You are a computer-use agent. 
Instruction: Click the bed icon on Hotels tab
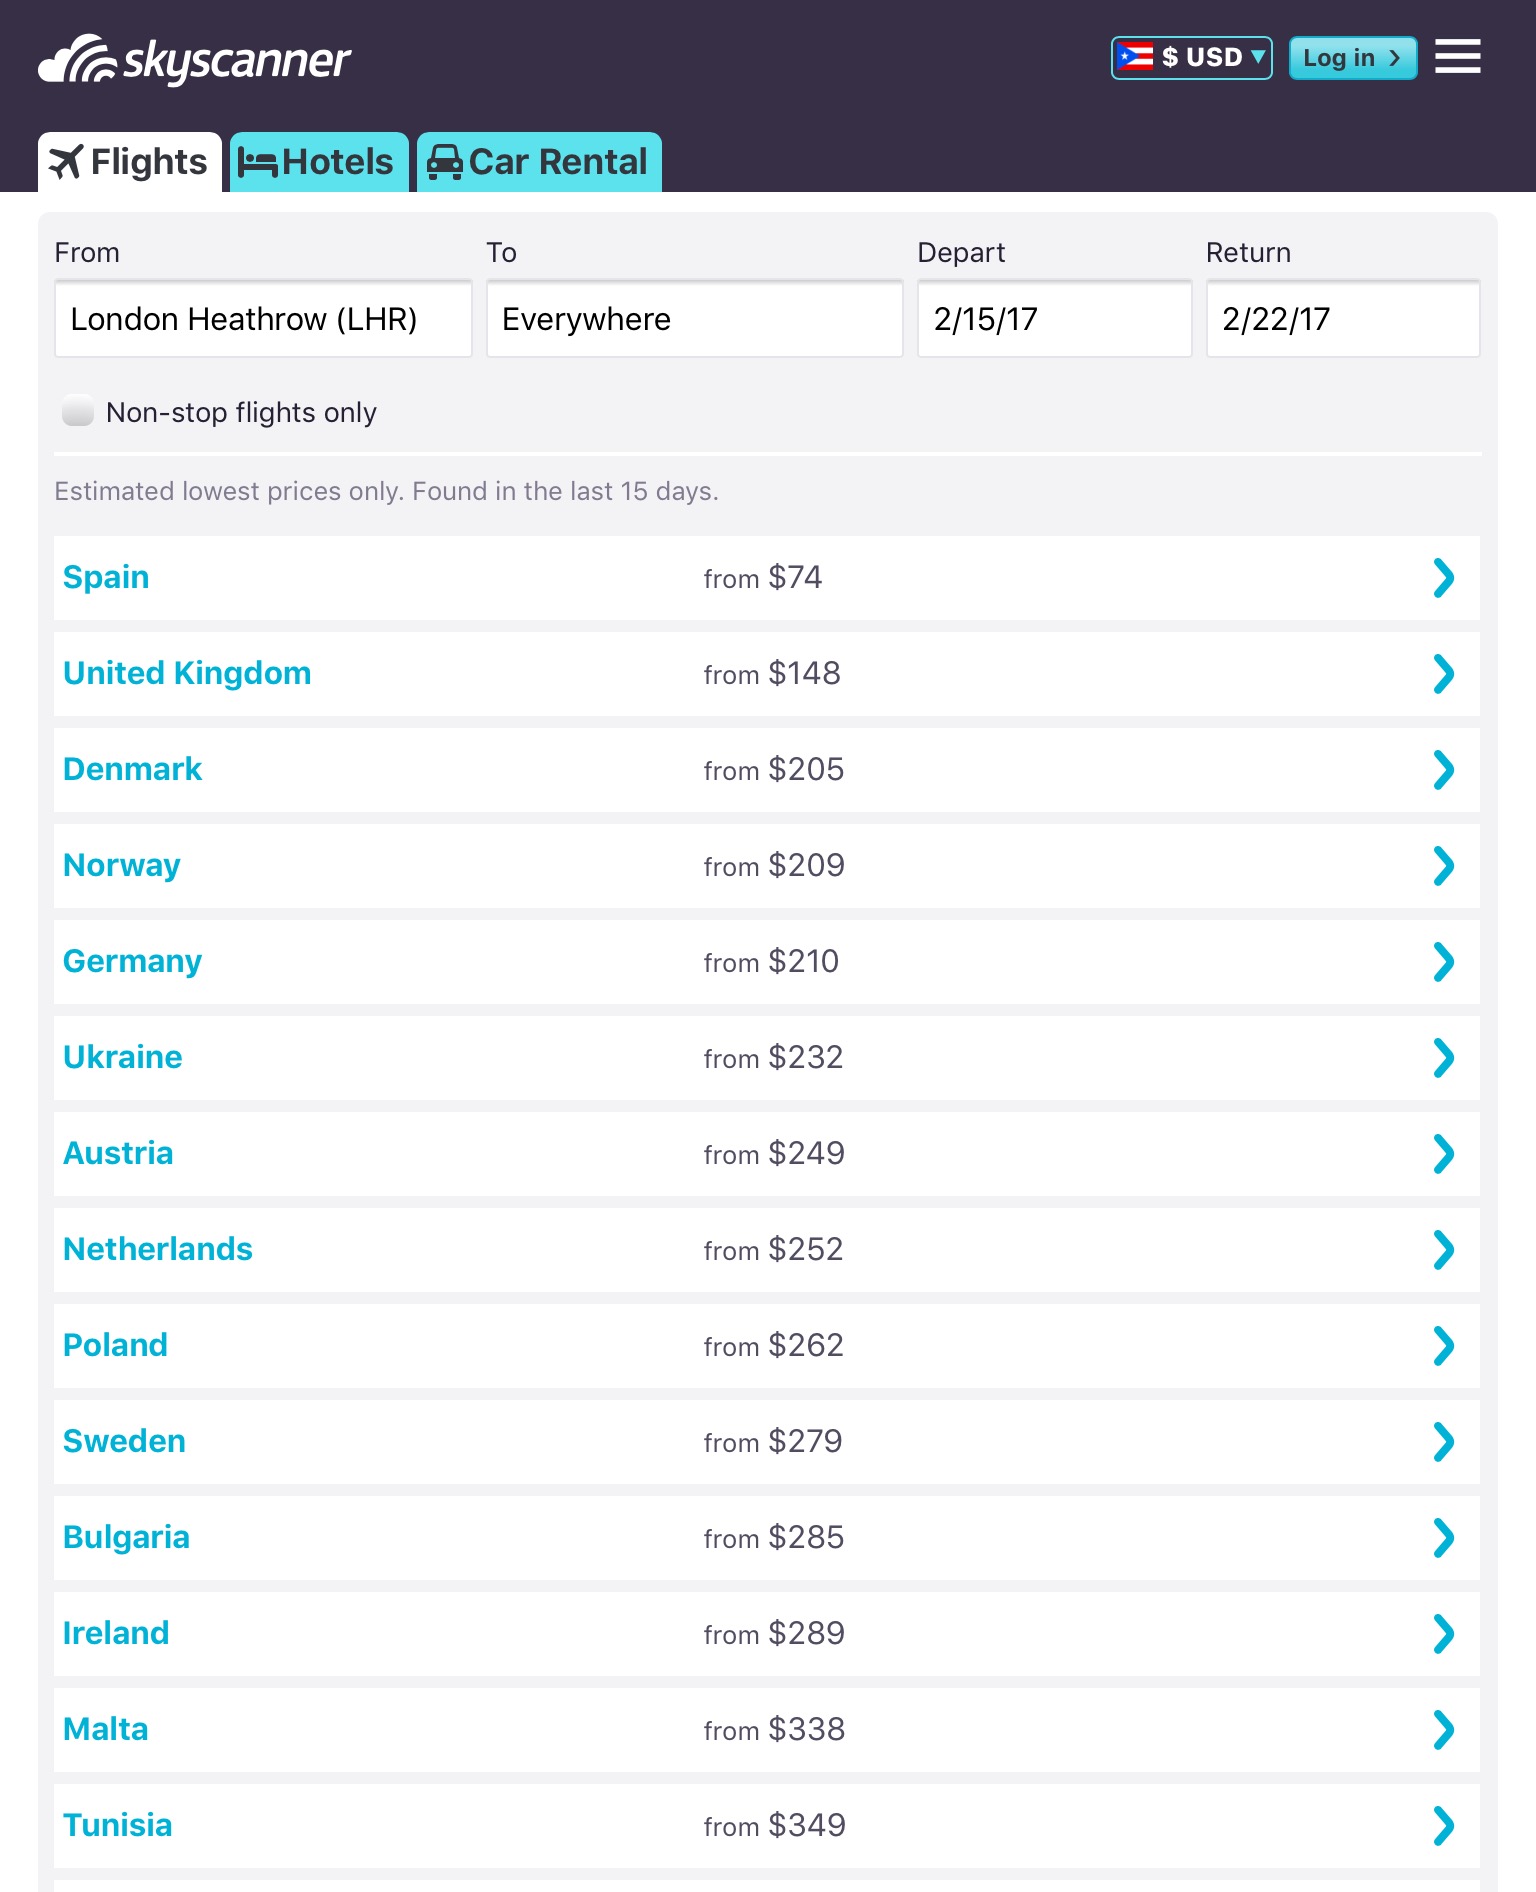257,163
